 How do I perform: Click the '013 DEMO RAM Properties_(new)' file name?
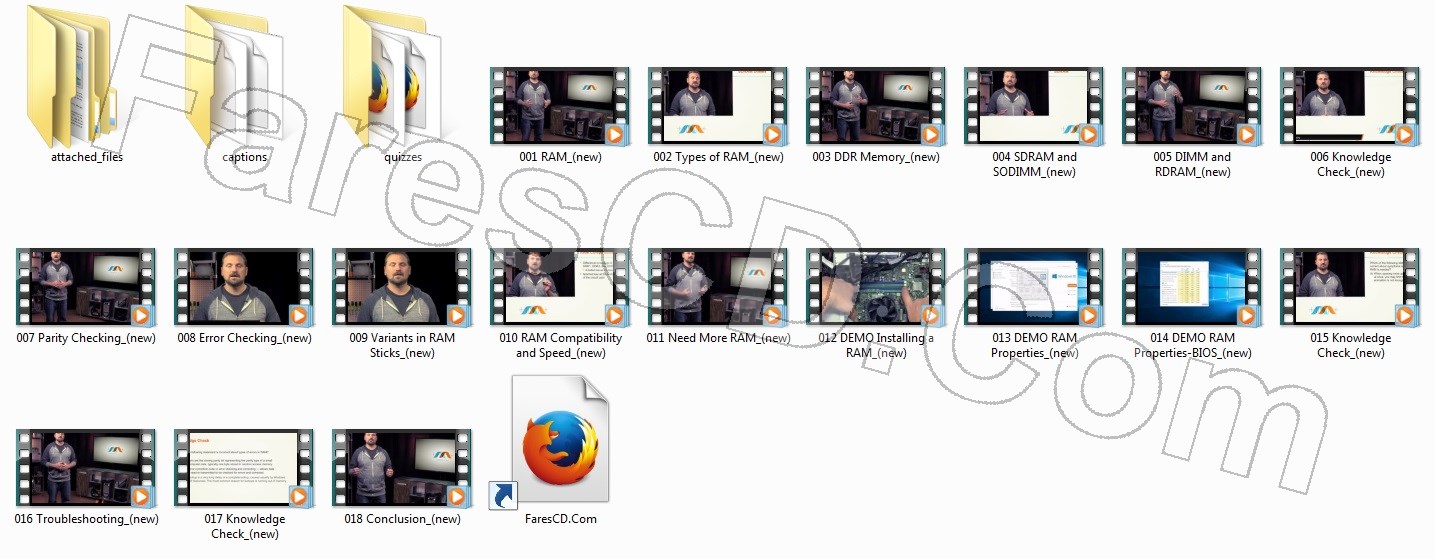(1034, 345)
